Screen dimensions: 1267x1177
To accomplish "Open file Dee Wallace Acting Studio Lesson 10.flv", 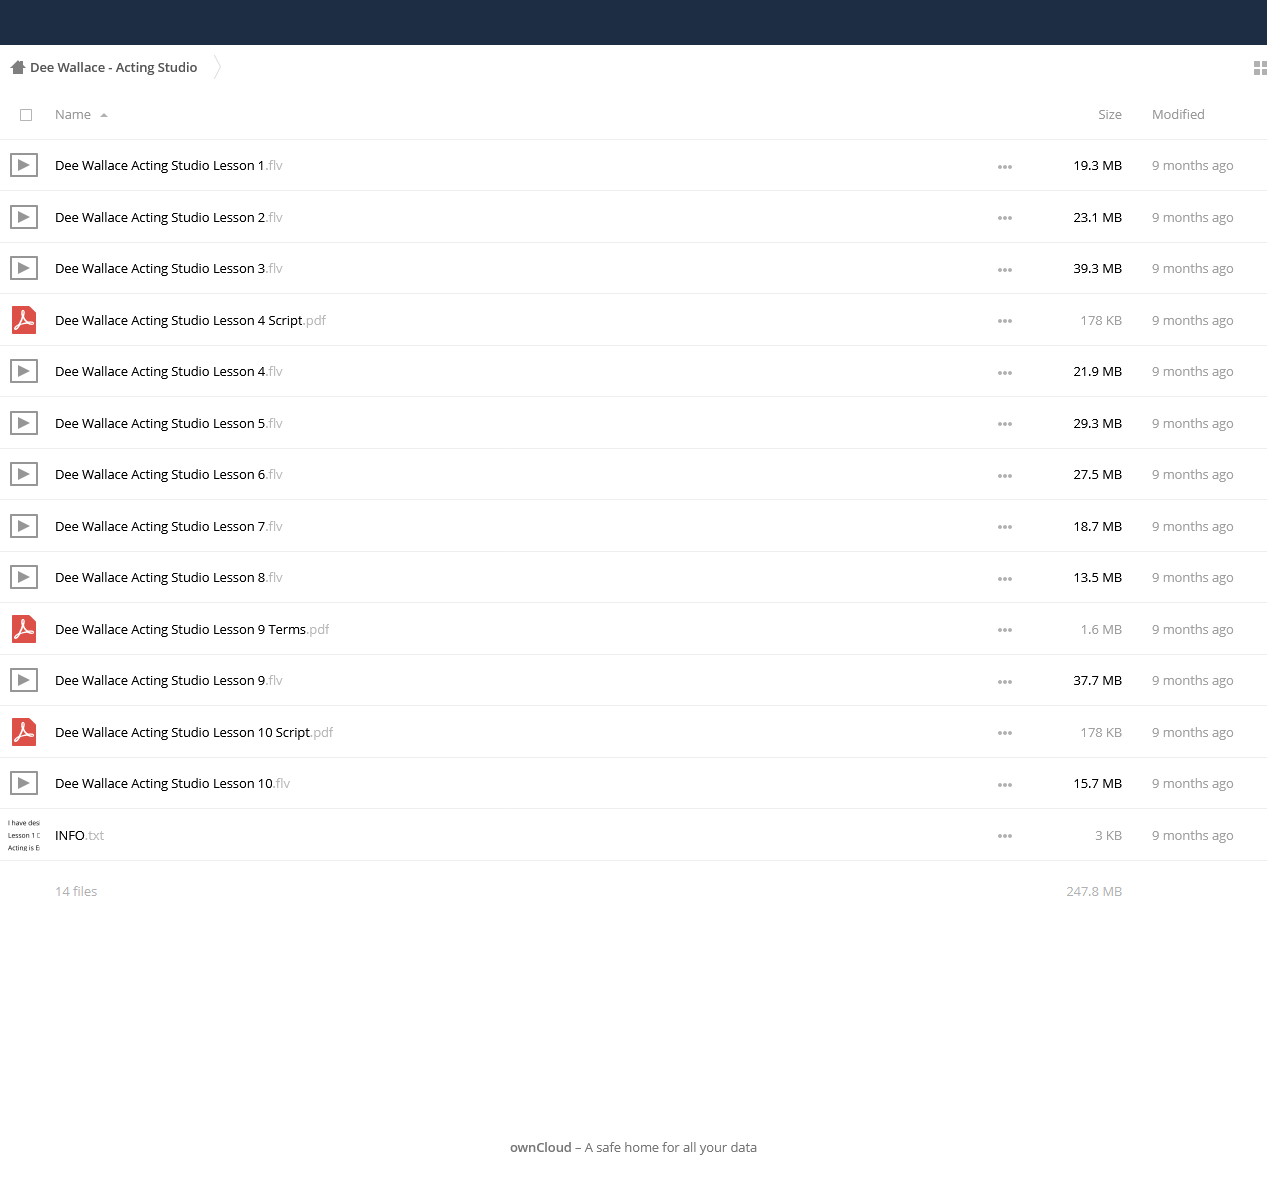I will pos(172,784).
